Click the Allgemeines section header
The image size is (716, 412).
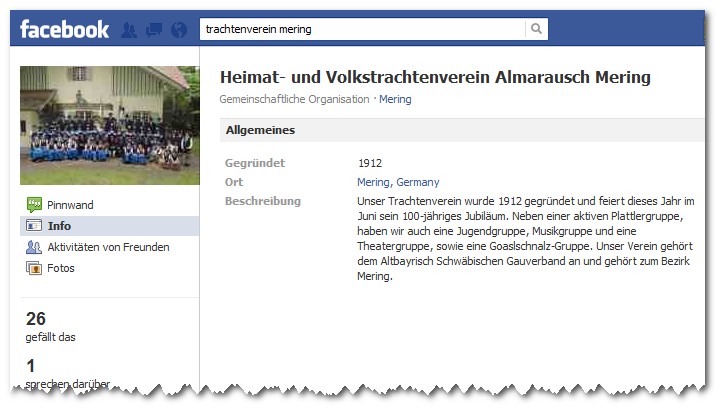coord(260,130)
